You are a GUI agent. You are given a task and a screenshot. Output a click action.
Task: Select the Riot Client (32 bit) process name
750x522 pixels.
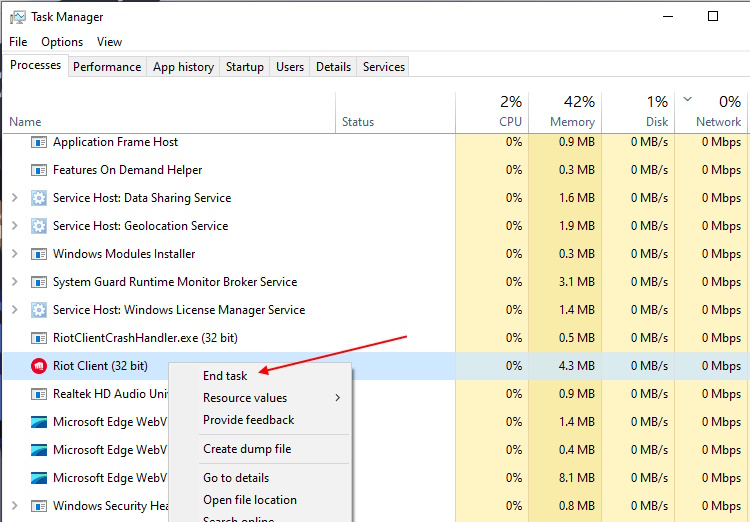100,366
